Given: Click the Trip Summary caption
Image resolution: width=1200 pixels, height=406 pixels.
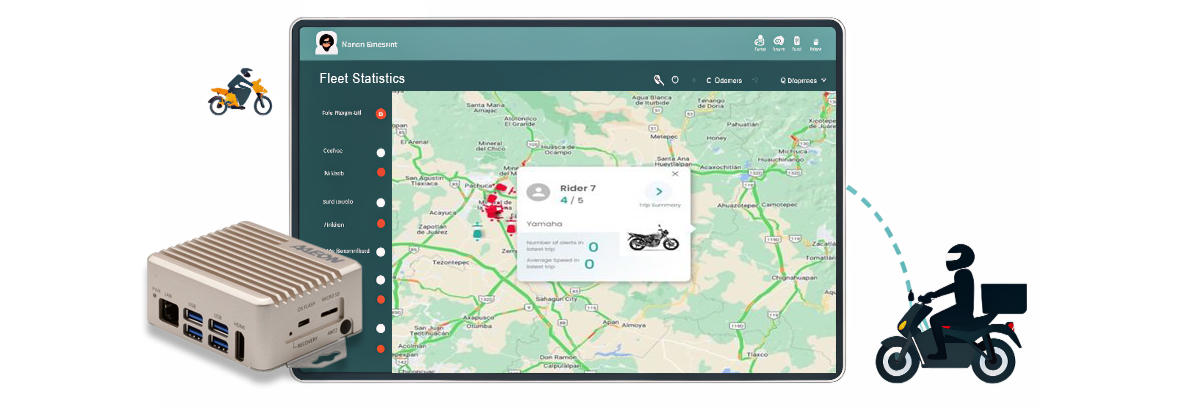Looking at the screenshot, I should 659,205.
